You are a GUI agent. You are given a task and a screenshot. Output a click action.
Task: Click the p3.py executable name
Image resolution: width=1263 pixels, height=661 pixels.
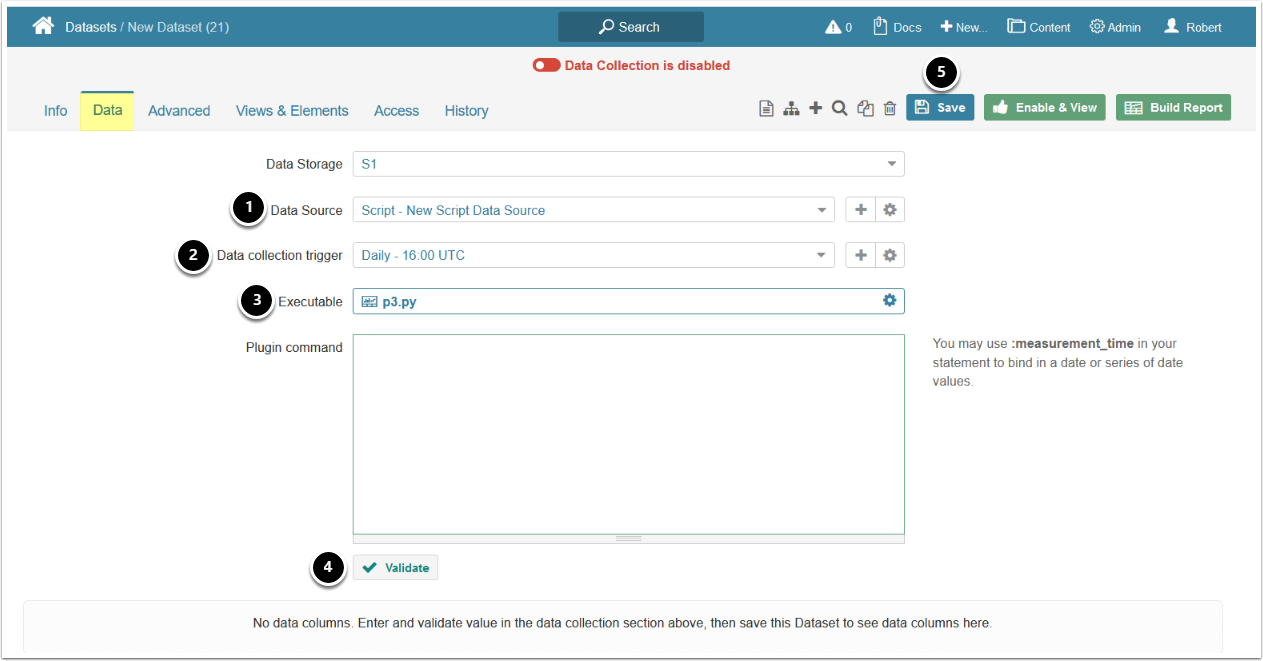click(x=399, y=301)
